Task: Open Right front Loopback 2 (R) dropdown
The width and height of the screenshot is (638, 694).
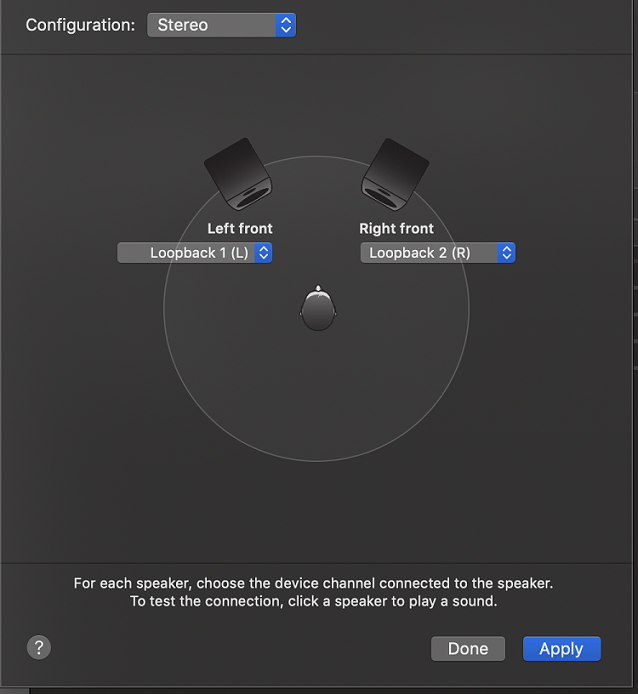Action: [437, 253]
